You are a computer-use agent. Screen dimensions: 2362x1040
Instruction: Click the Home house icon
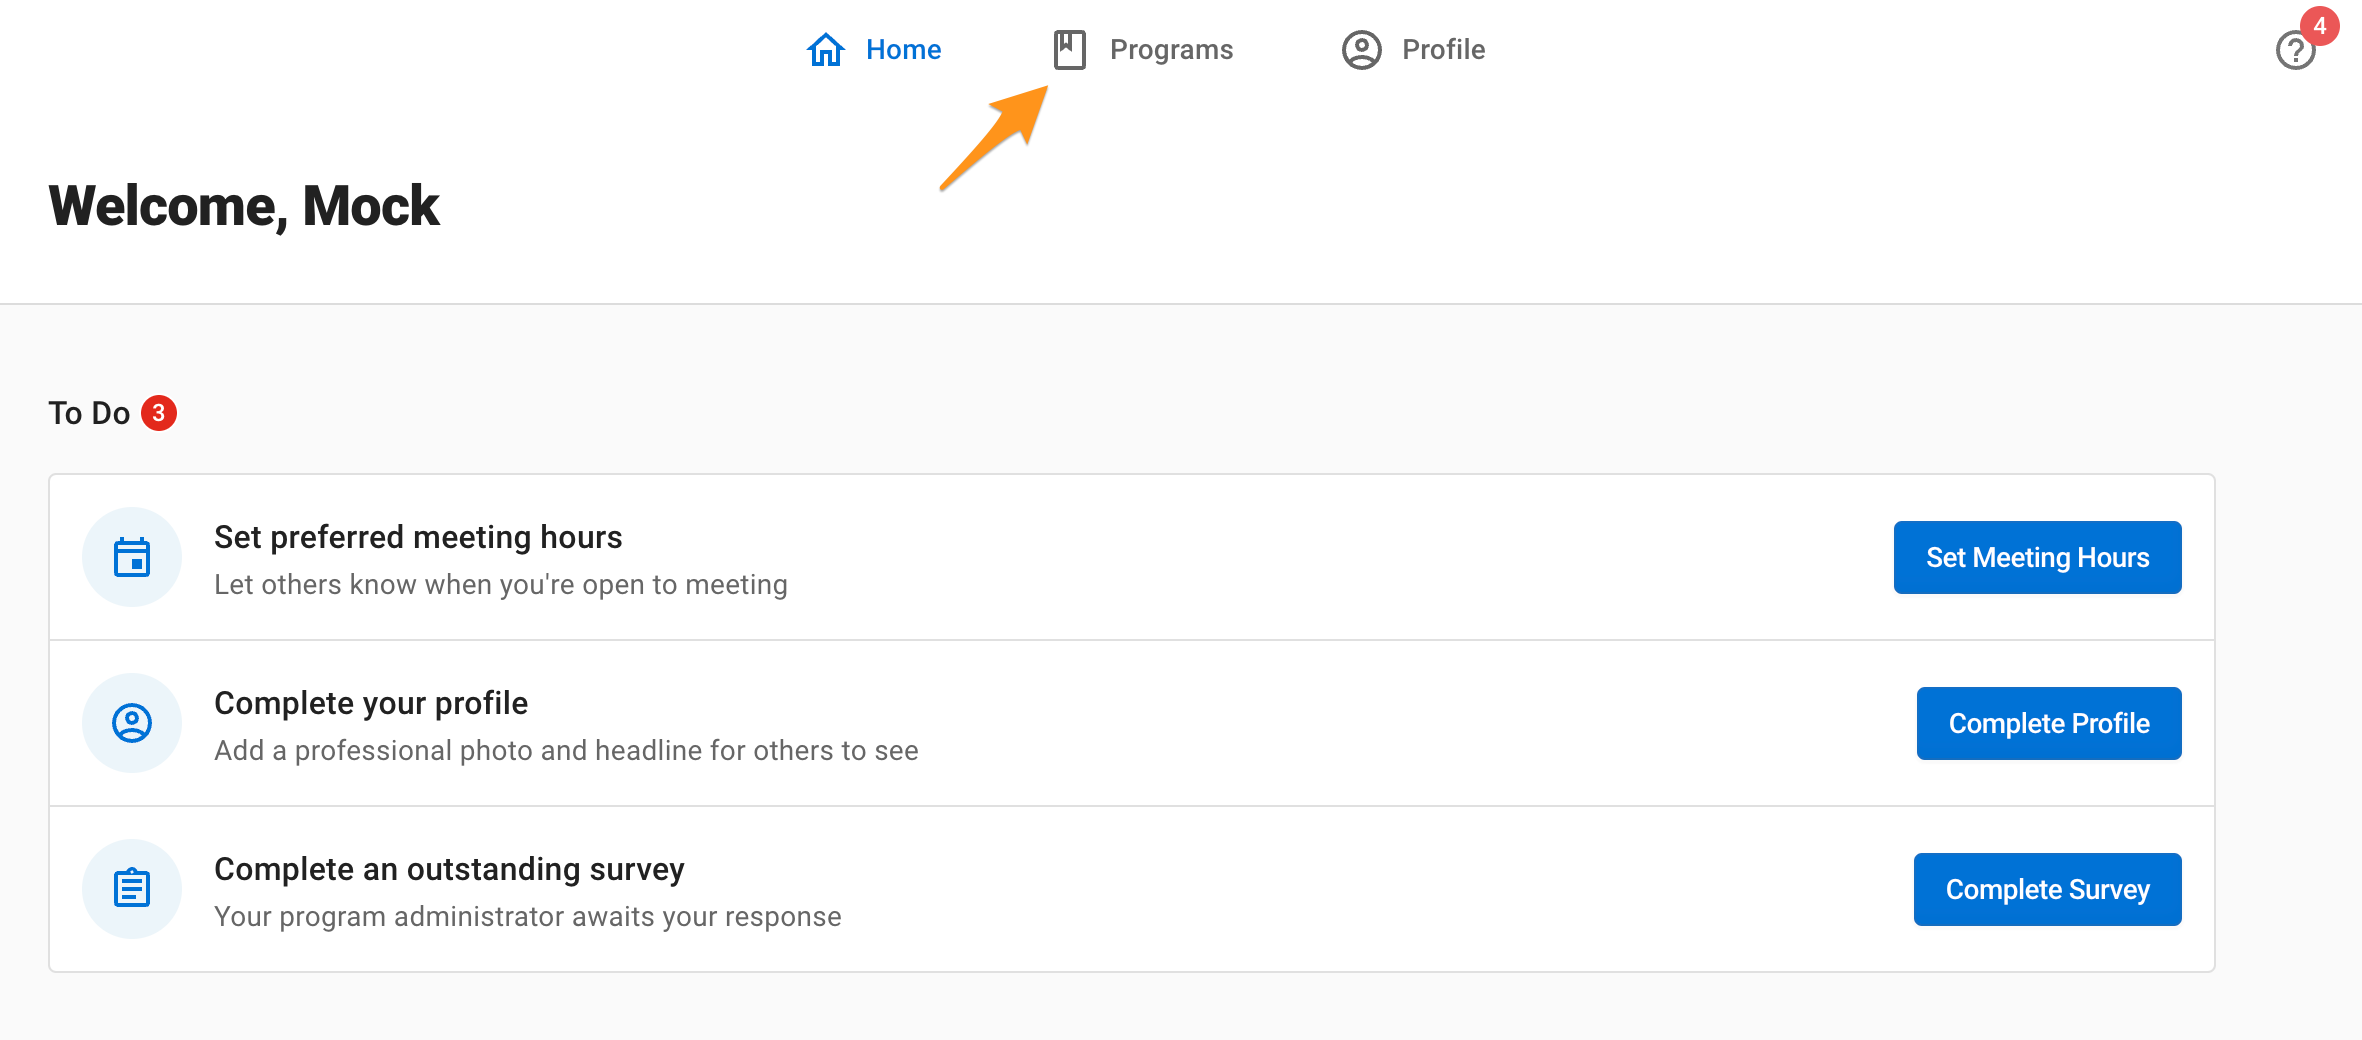point(825,49)
